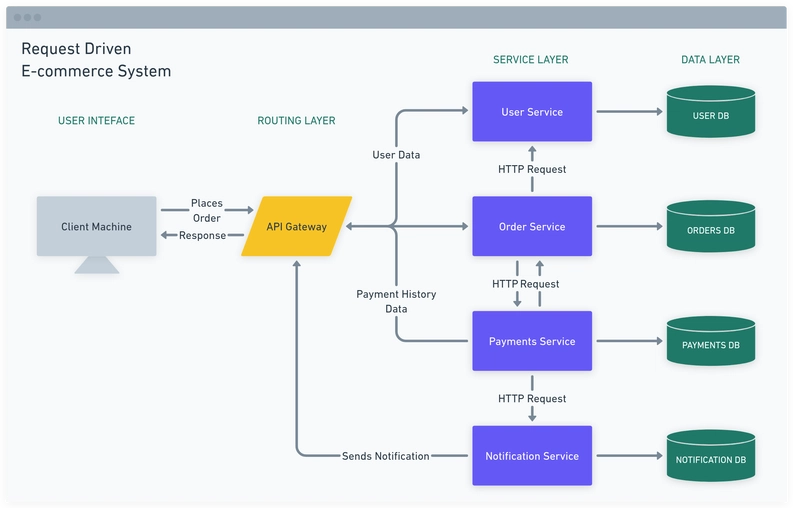Select the yellow API Gateway shape
Viewport: 800px width, 508px height.
point(296,227)
